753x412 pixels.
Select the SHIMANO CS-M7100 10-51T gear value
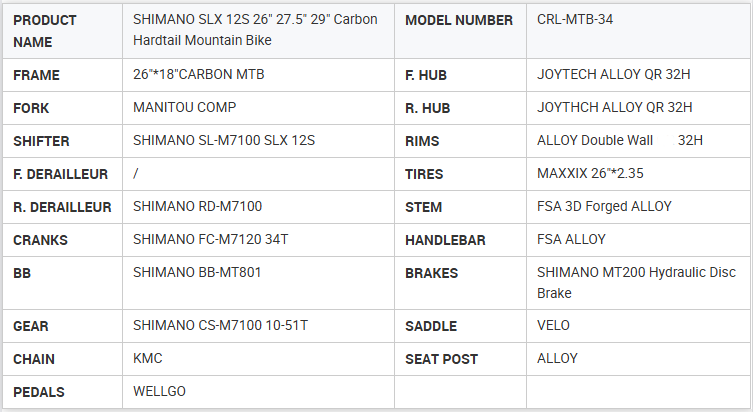[x=220, y=326]
